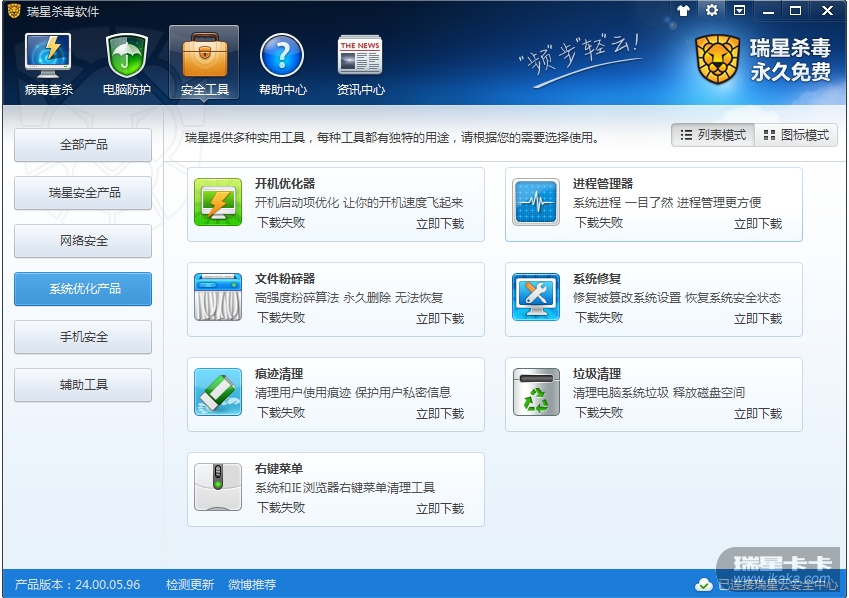Switch to 图标模式 icon view

(796, 135)
